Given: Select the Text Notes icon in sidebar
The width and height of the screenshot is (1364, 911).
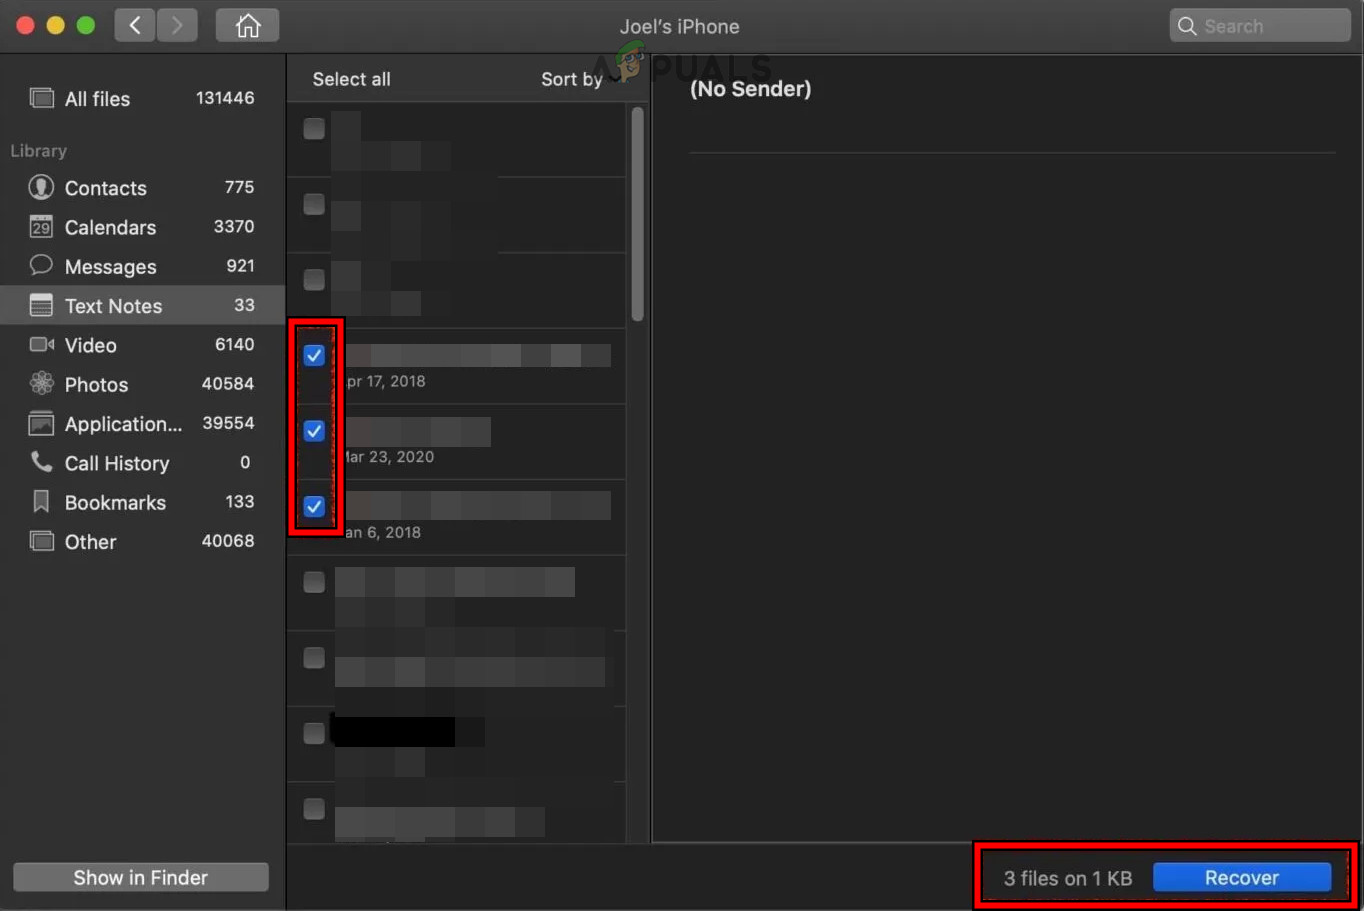Looking at the screenshot, I should click(41, 305).
